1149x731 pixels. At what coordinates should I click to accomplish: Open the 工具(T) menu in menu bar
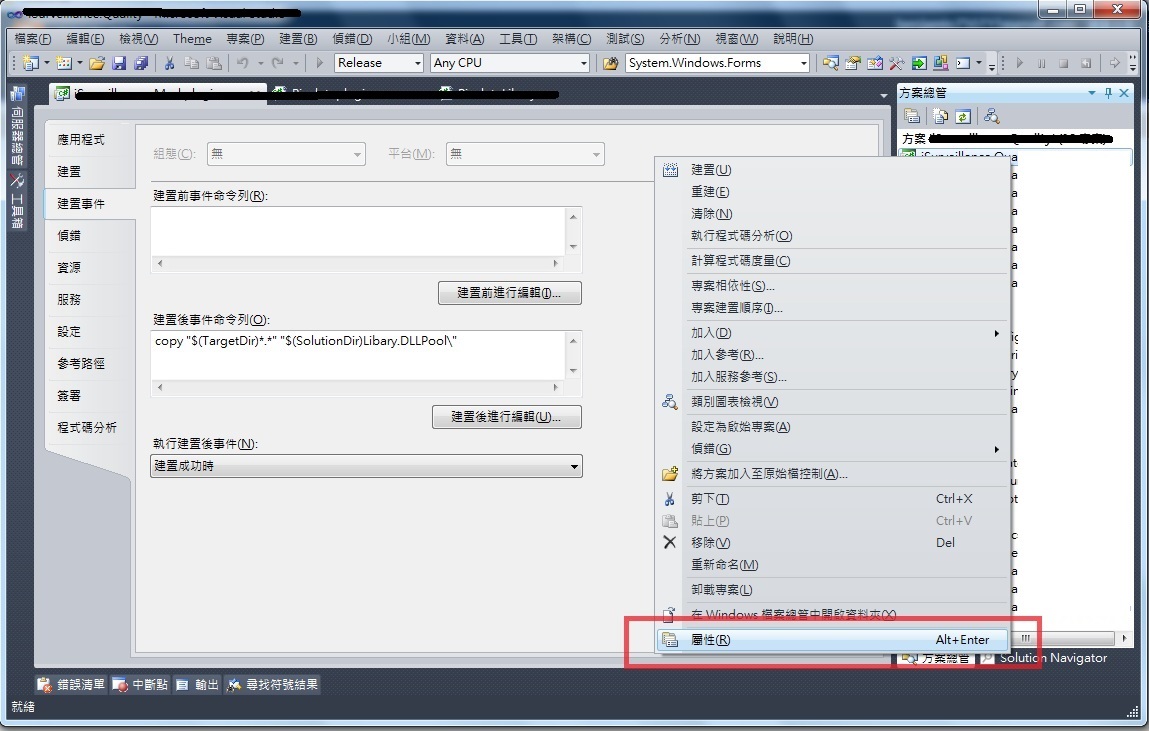pyautogui.click(x=517, y=39)
